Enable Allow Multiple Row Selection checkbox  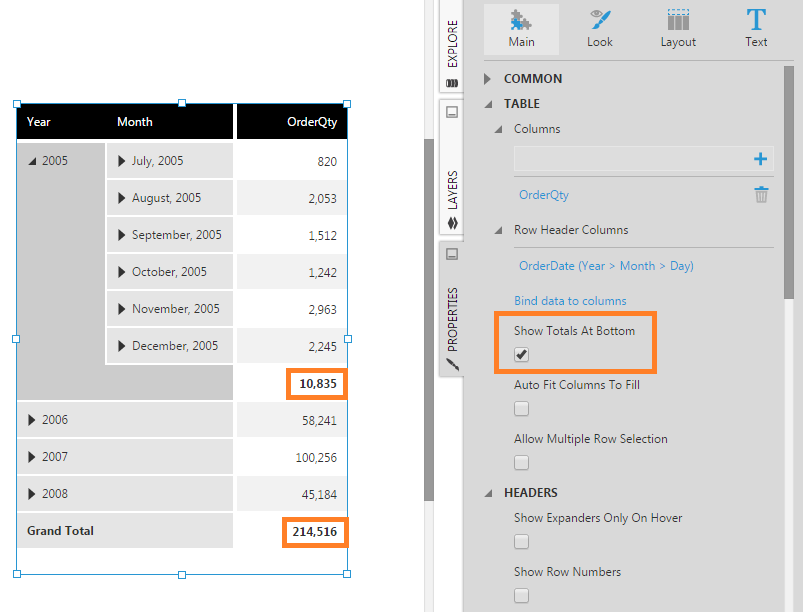coord(521,462)
